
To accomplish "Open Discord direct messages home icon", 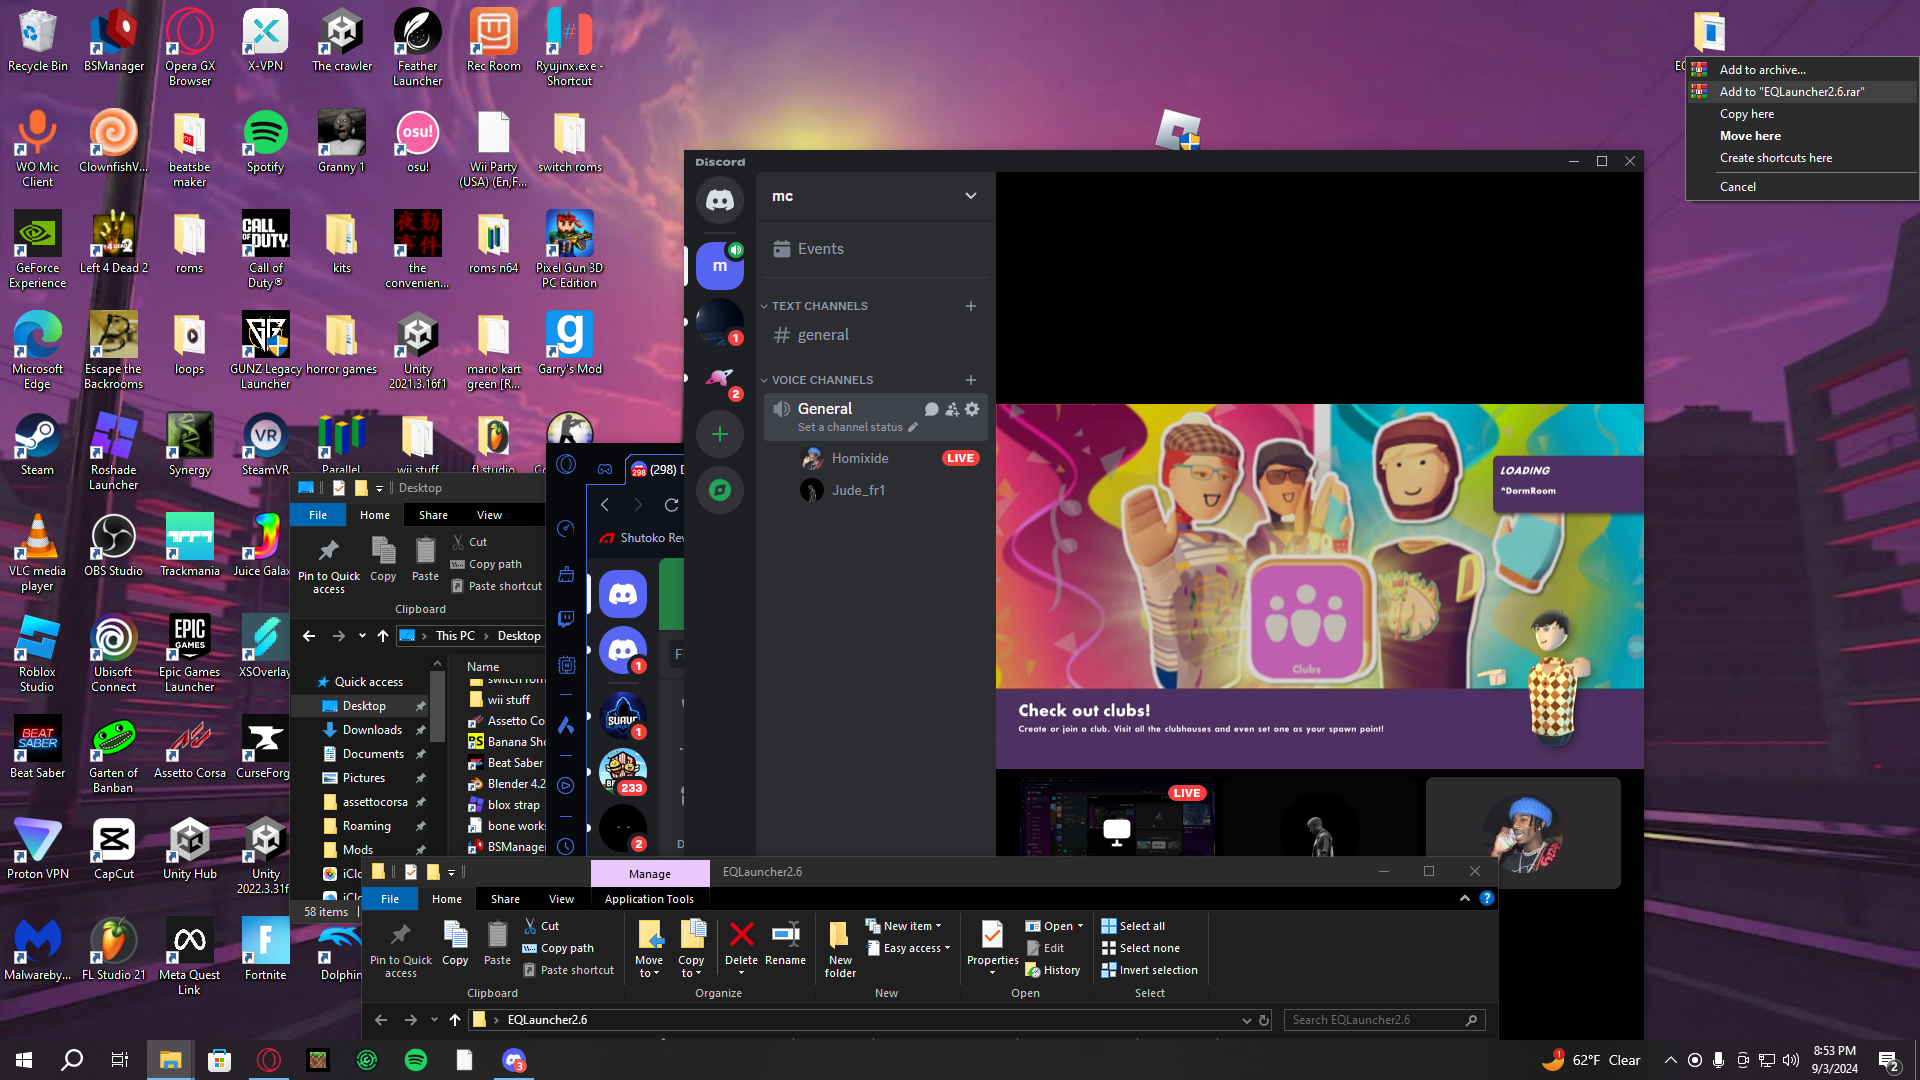I will point(719,199).
